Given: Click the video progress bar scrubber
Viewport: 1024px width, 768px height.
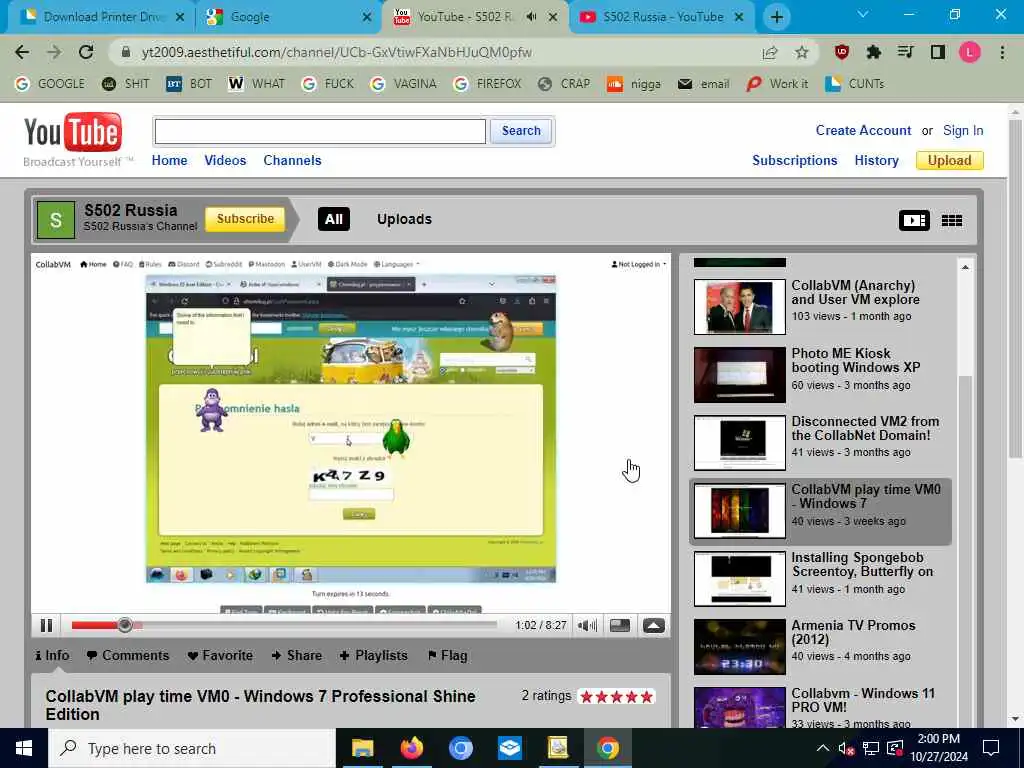Looking at the screenshot, I should (125, 626).
